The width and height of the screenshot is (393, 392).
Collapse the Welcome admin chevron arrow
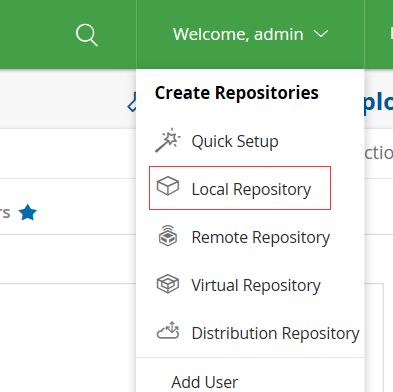click(321, 34)
